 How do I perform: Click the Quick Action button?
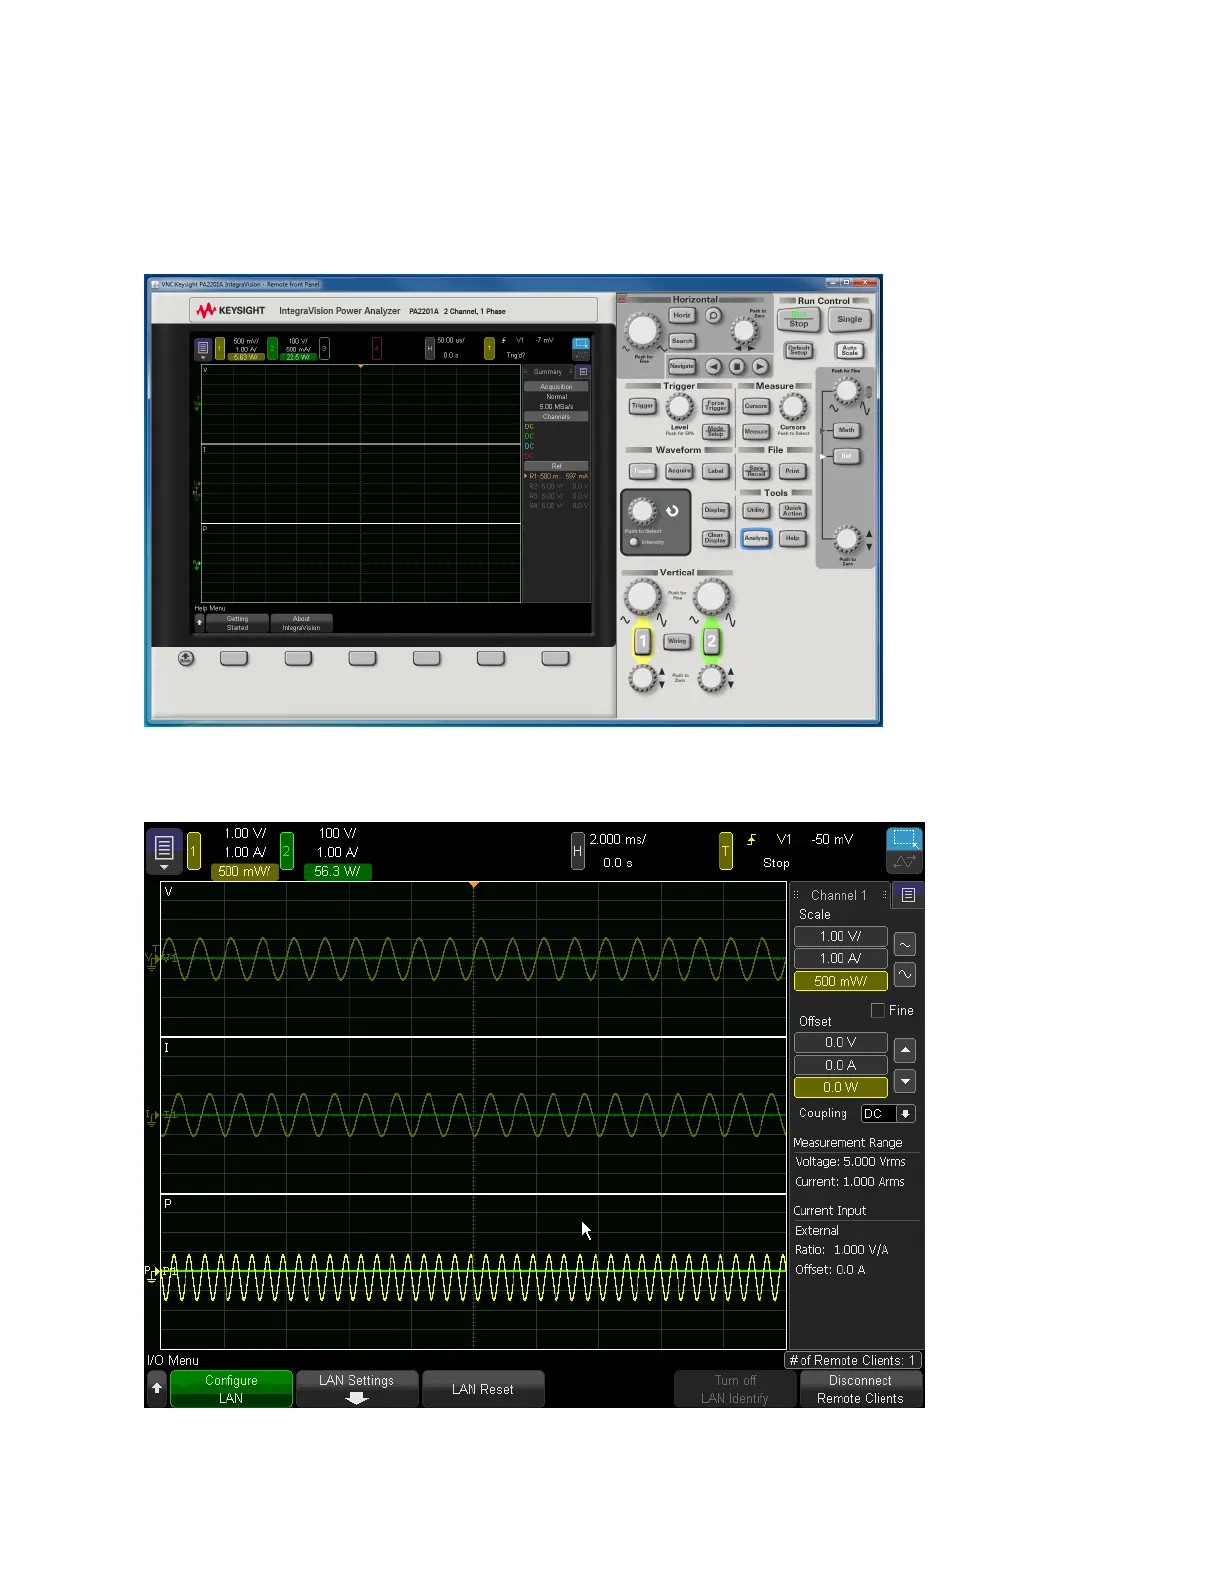tap(793, 510)
